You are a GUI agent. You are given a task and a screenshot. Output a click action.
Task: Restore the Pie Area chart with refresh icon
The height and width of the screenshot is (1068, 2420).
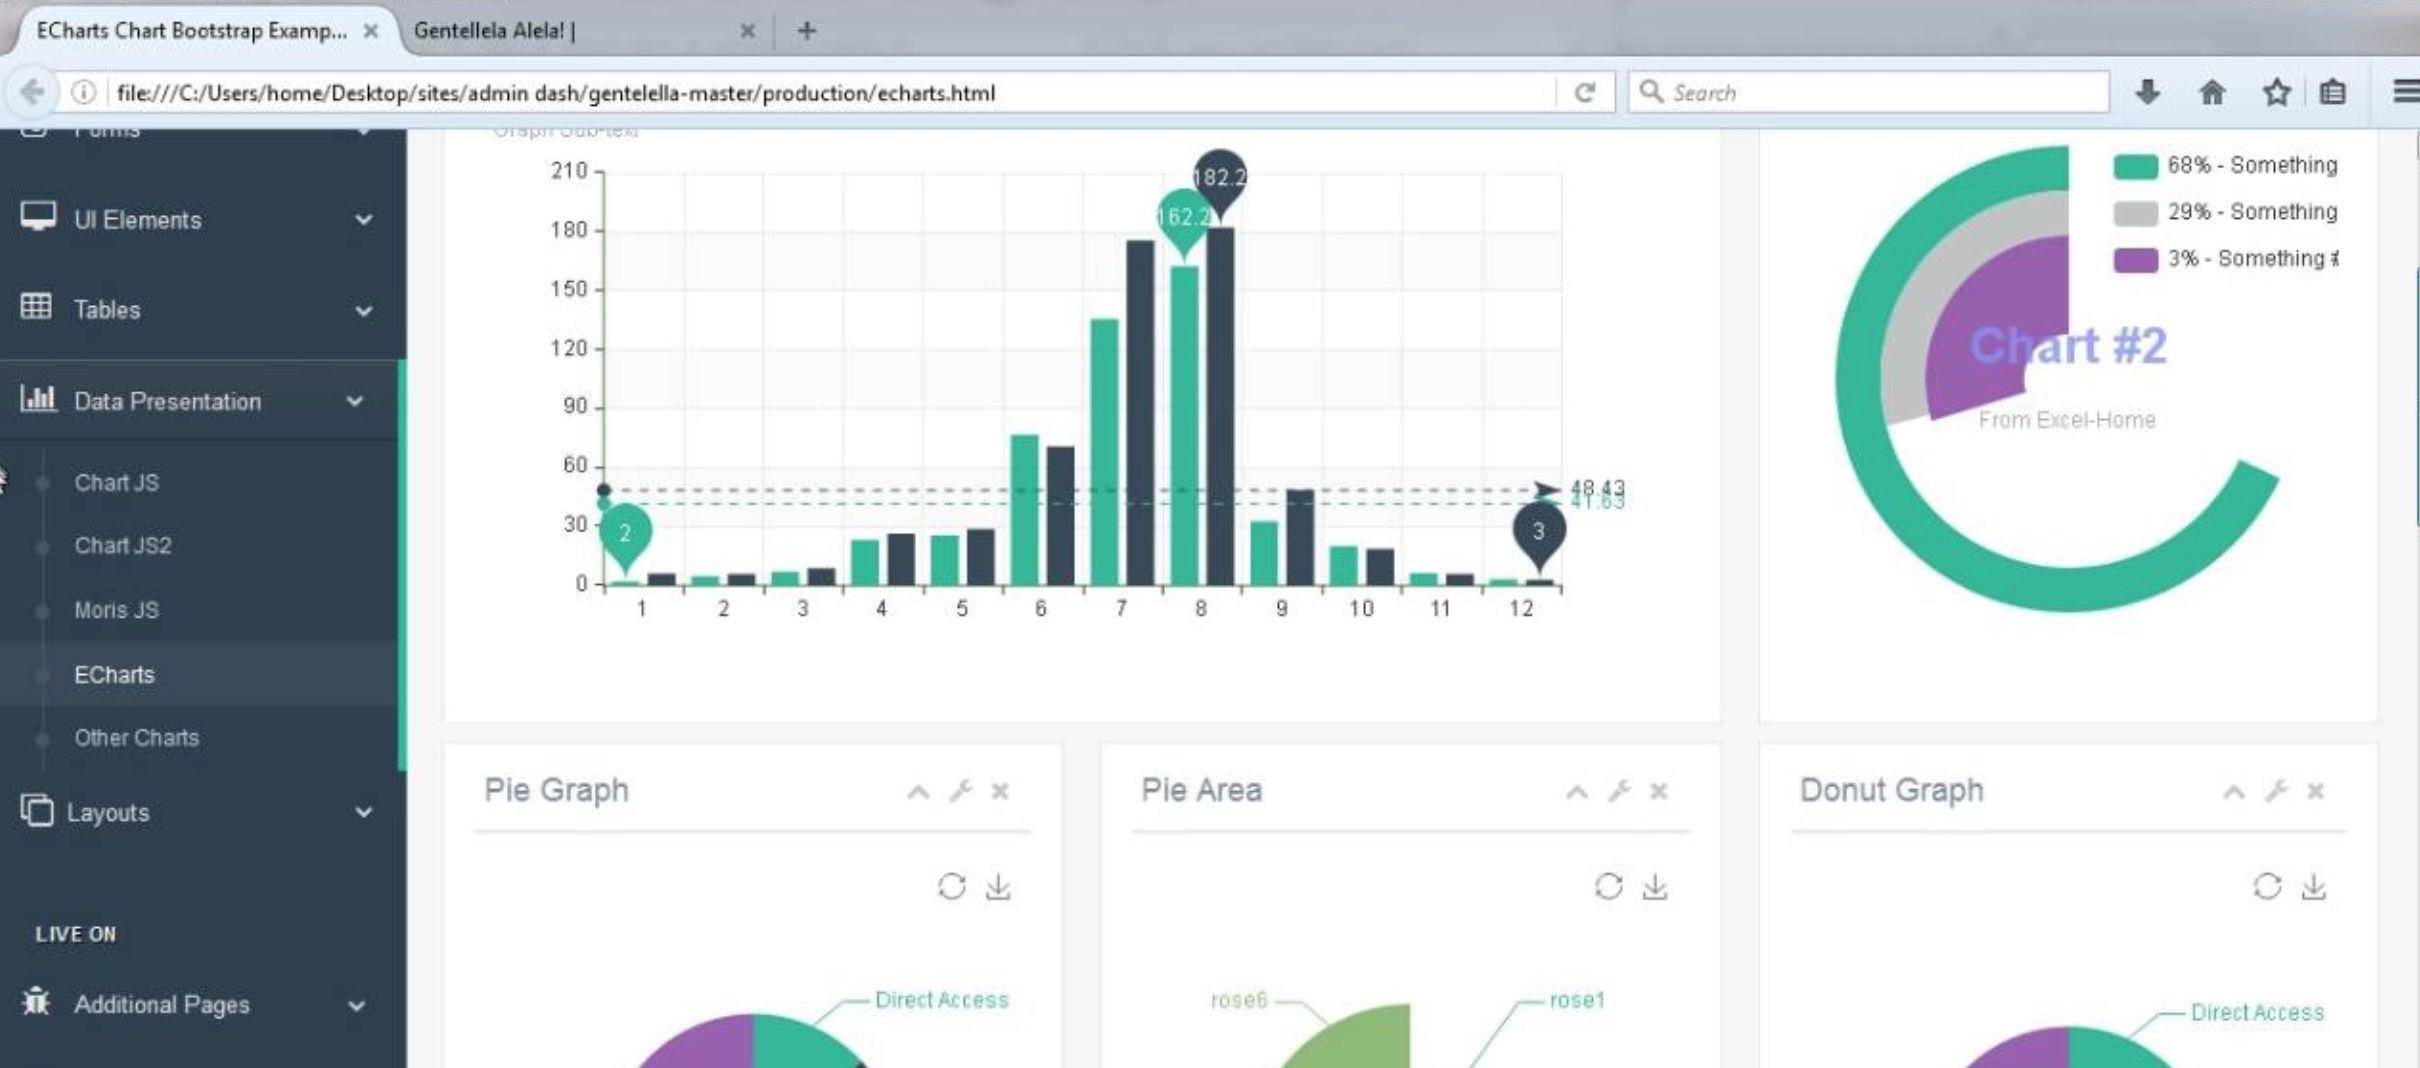(x=1608, y=886)
